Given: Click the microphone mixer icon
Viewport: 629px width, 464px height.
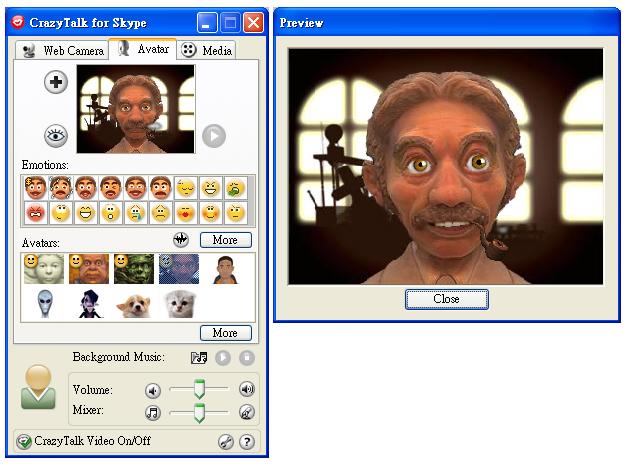Looking at the screenshot, I should [x=247, y=412].
